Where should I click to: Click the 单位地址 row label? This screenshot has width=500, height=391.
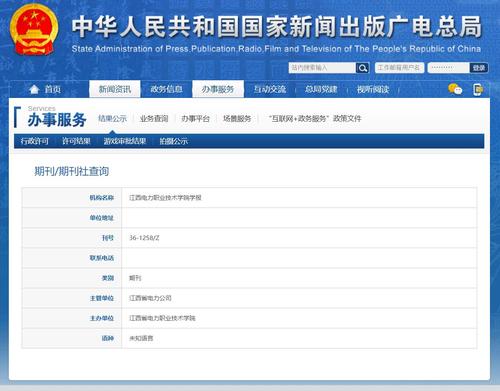[102, 218]
